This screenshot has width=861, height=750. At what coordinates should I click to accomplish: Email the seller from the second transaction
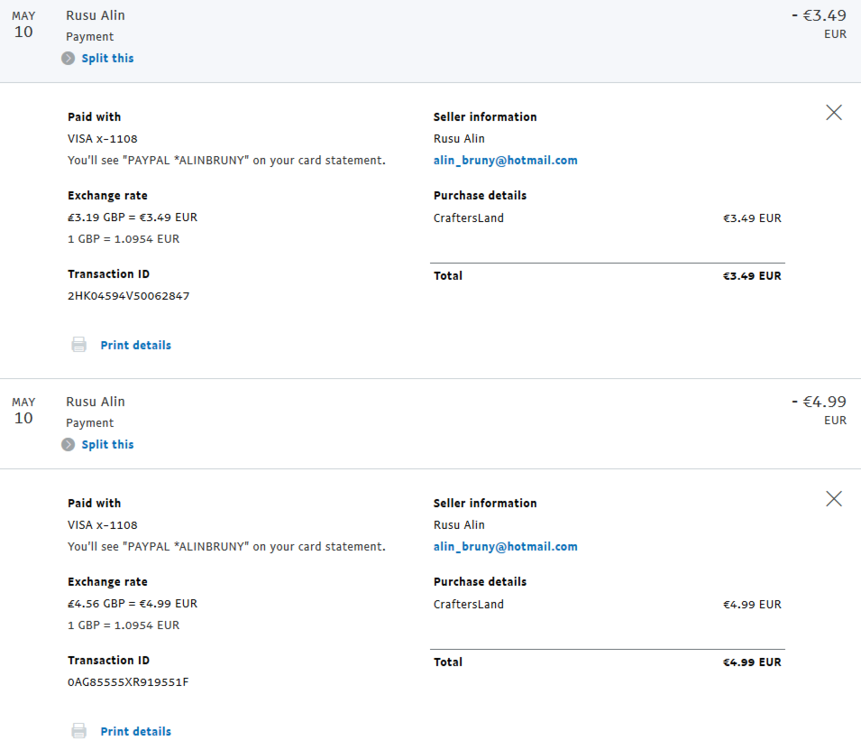(x=505, y=546)
